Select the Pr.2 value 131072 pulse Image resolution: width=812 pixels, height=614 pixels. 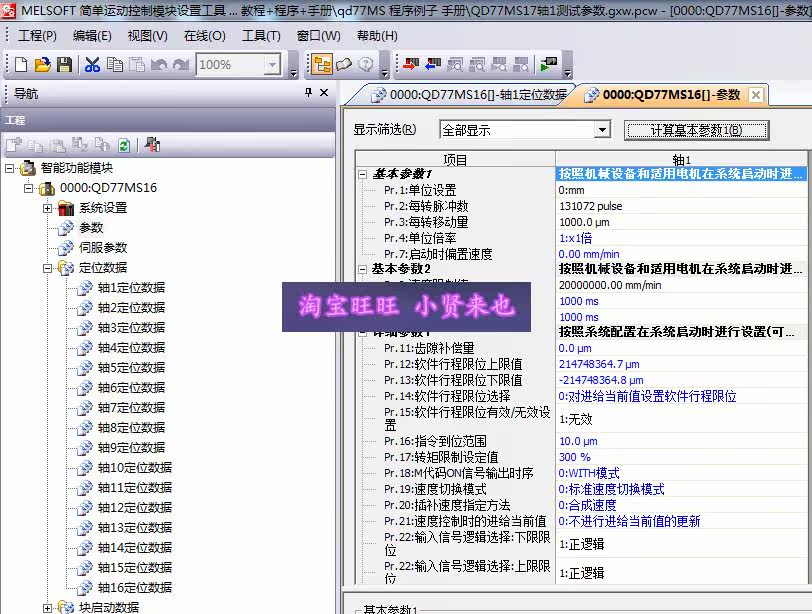[x=681, y=206]
